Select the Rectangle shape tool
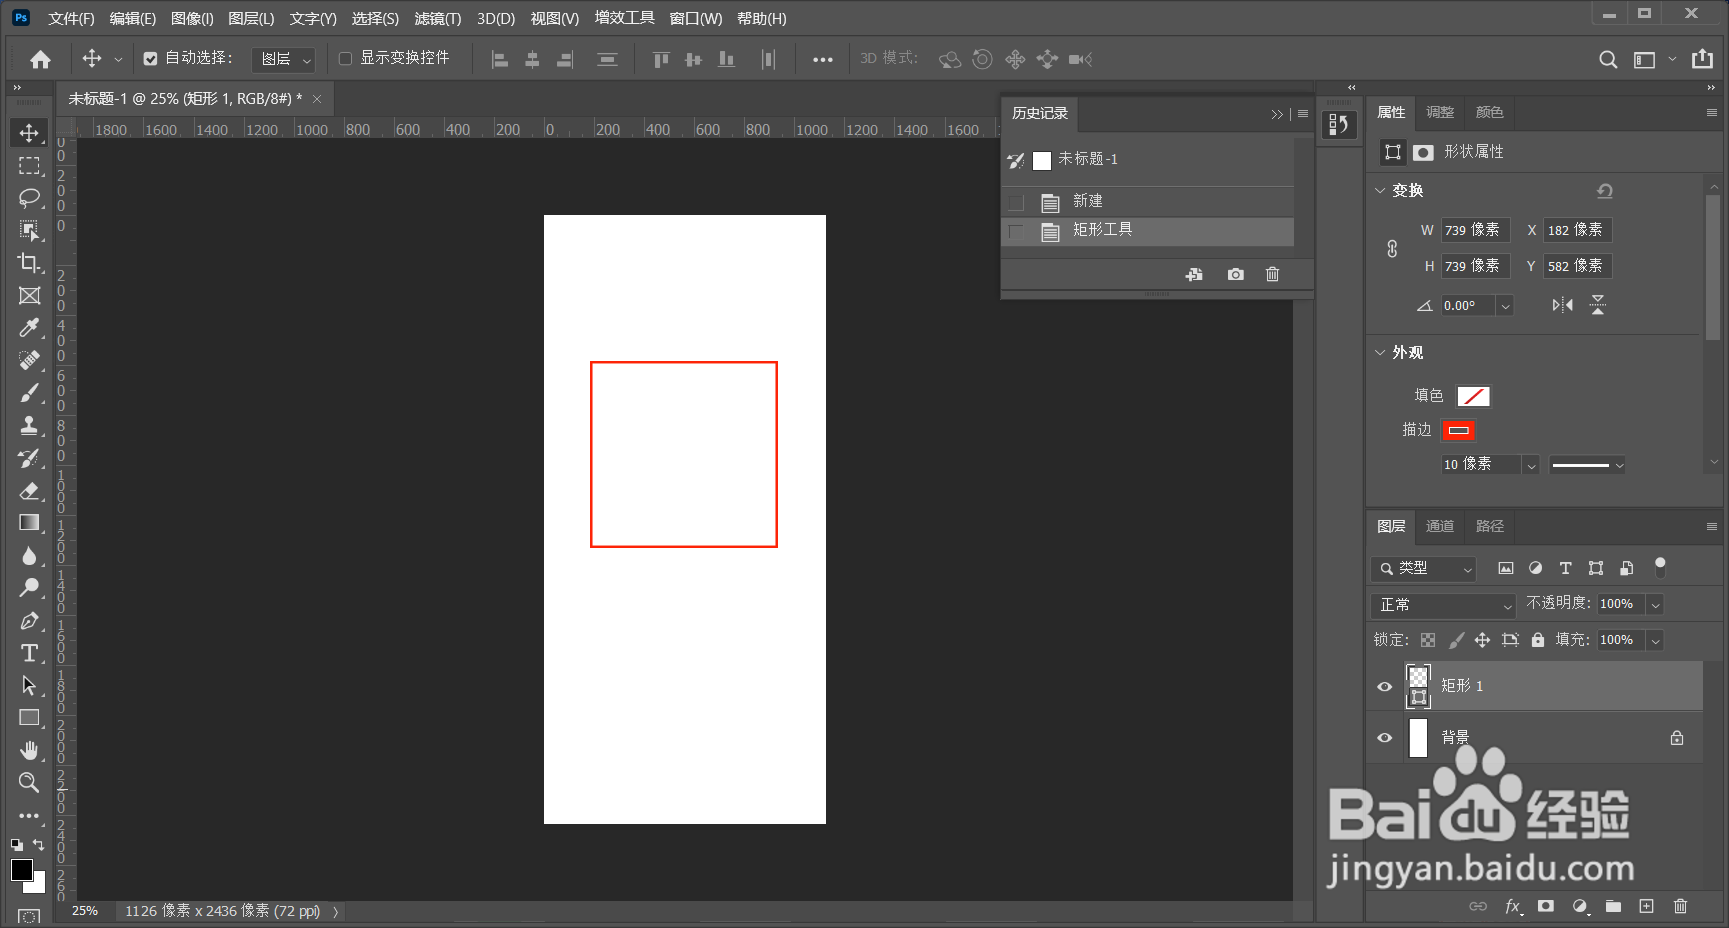The width and height of the screenshot is (1729, 928). tap(29, 717)
